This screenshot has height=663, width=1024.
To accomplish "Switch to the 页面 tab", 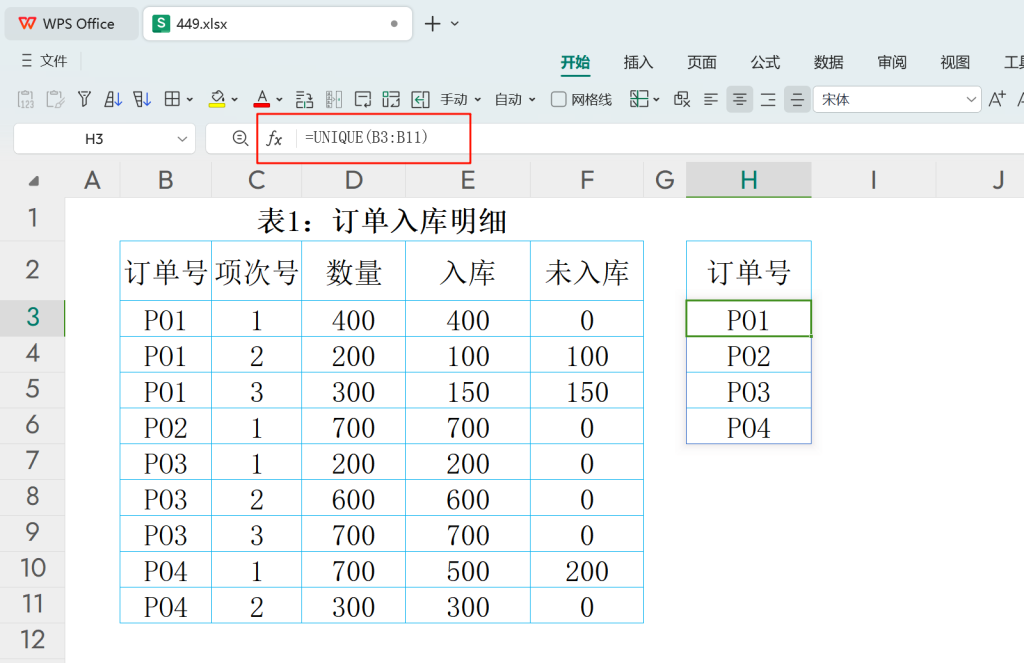I will coord(702,62).
